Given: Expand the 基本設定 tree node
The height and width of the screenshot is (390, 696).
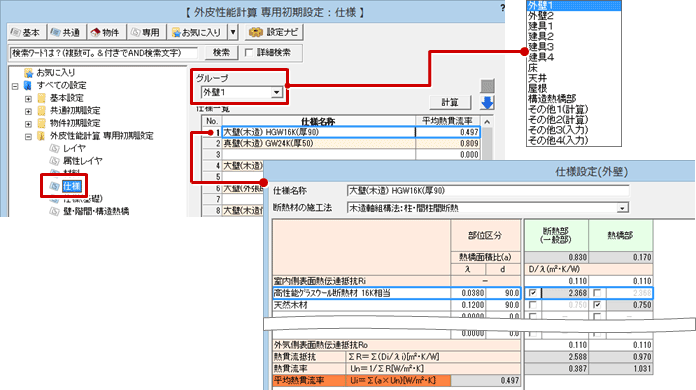Looking at the screenshot, I should 28,98.
